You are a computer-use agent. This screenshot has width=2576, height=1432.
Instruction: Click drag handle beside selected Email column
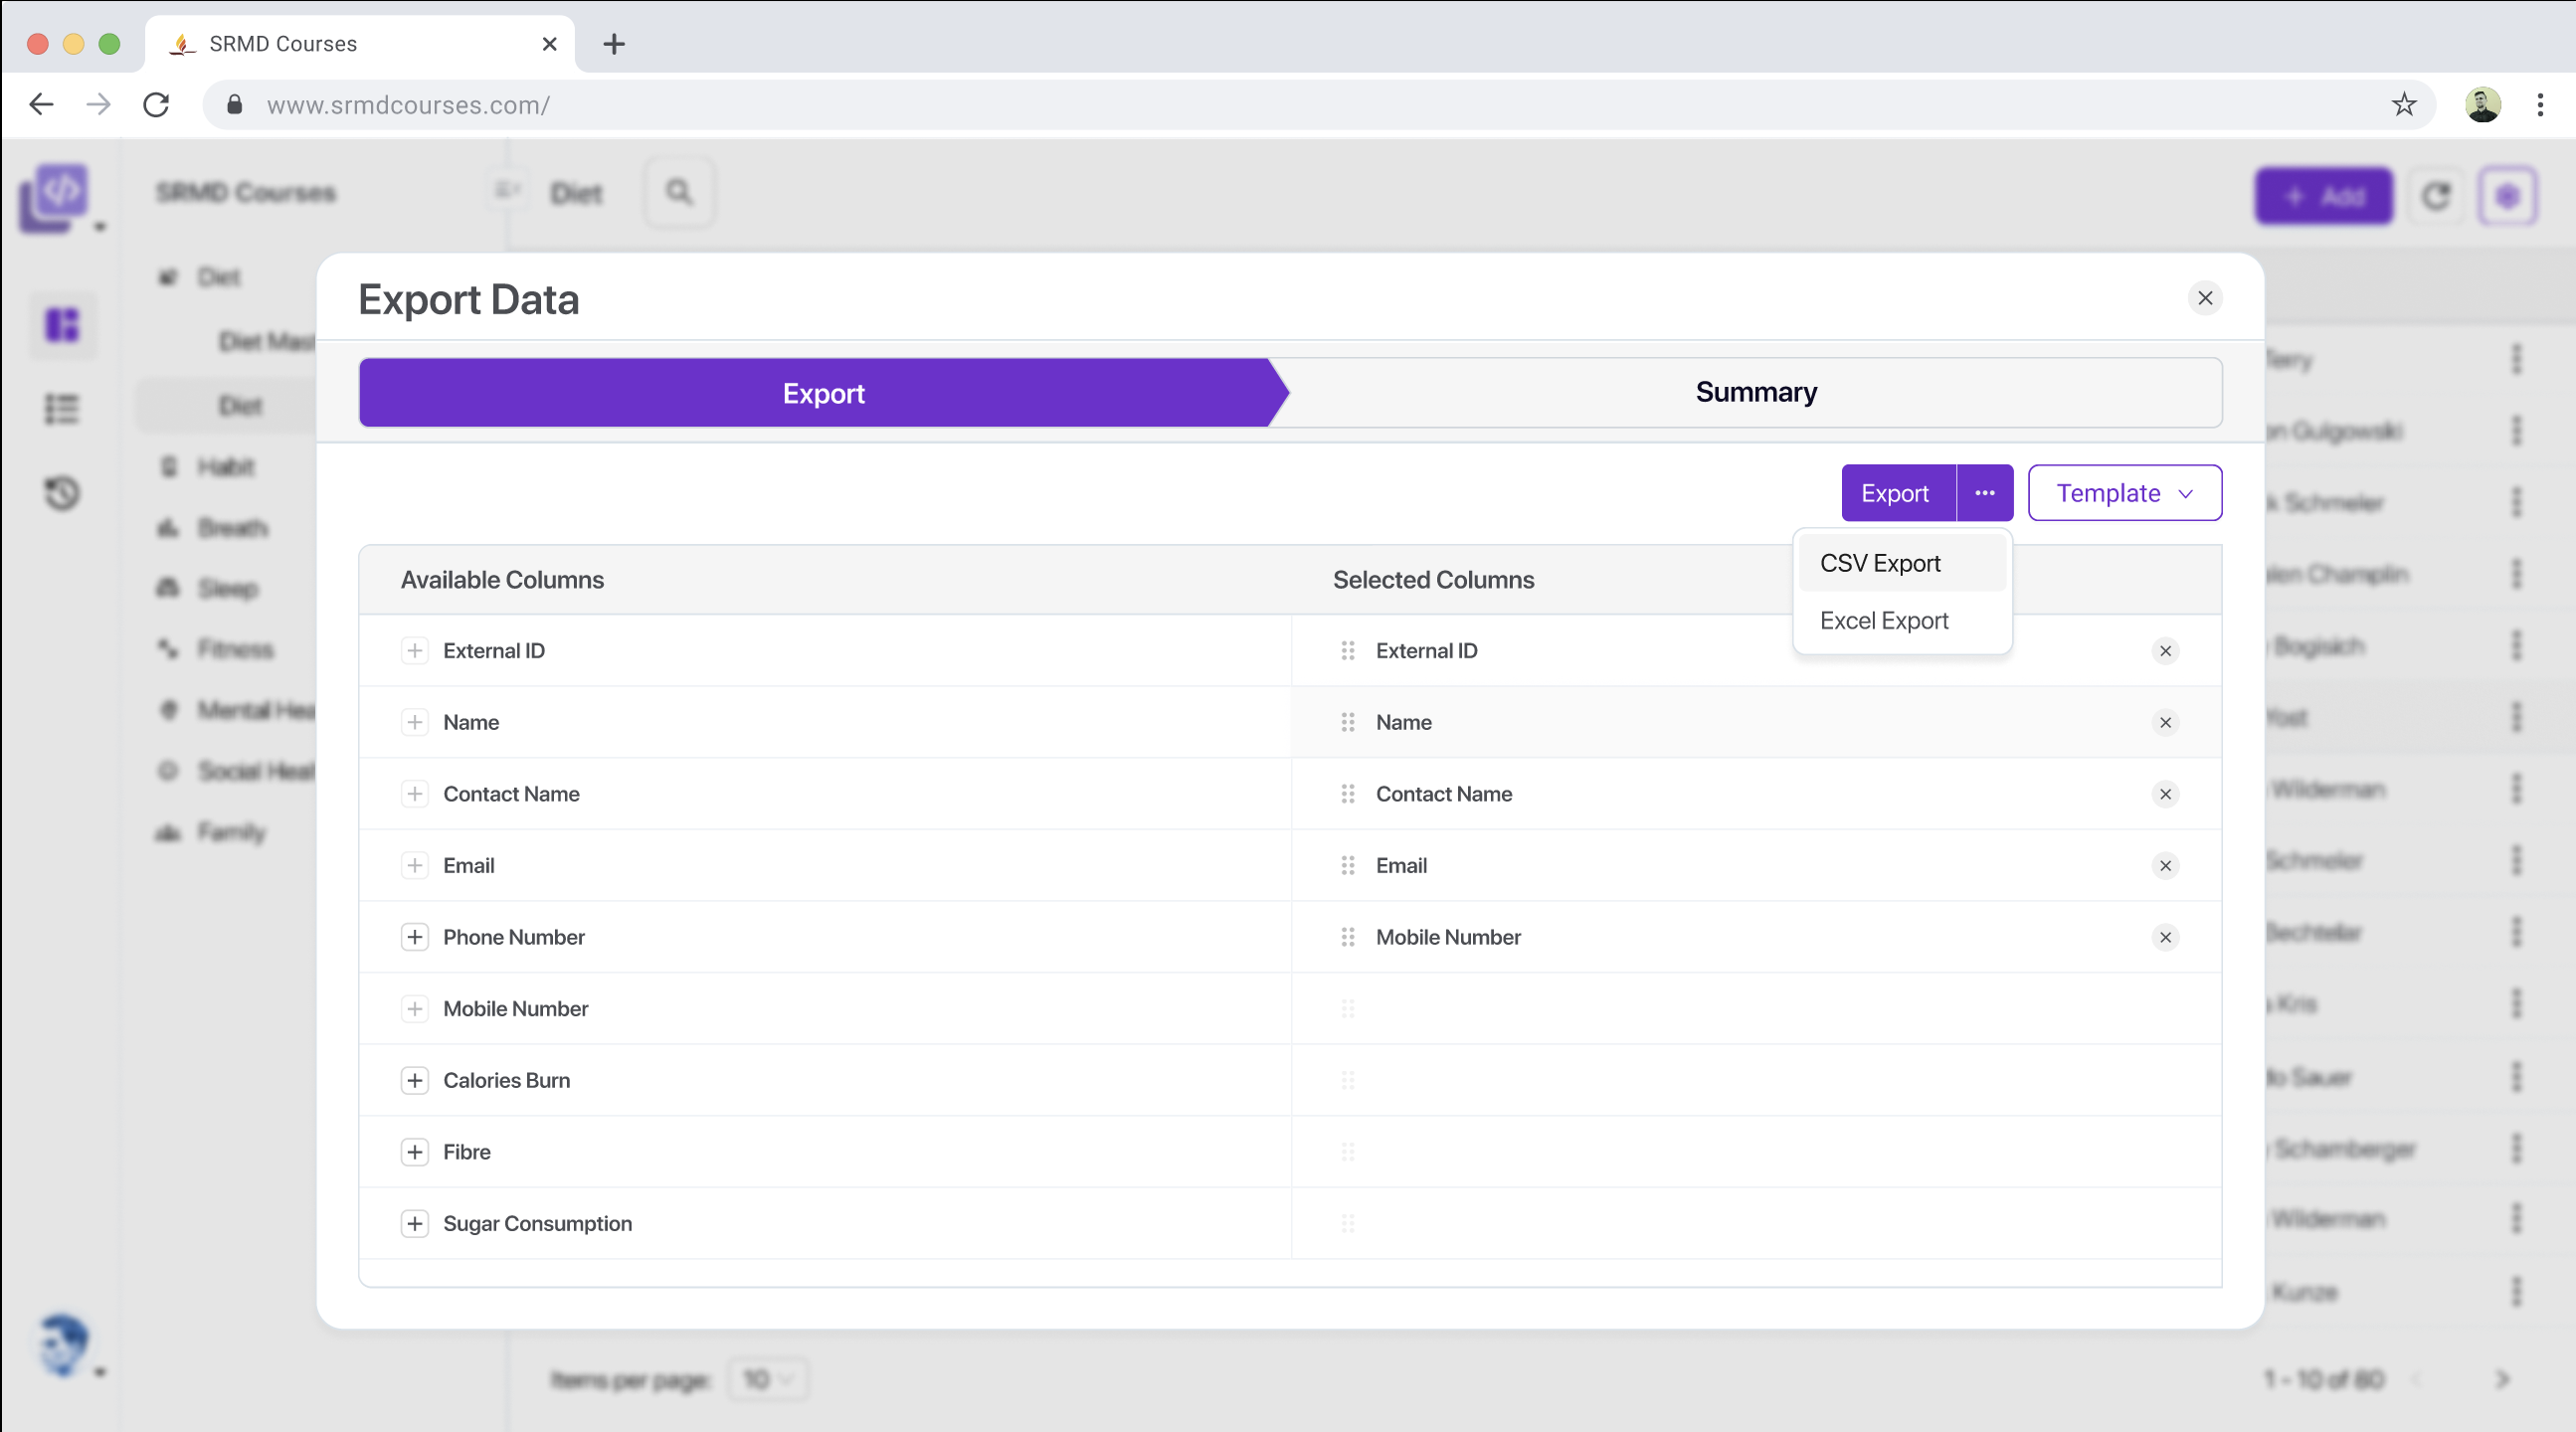point(1347,865)
